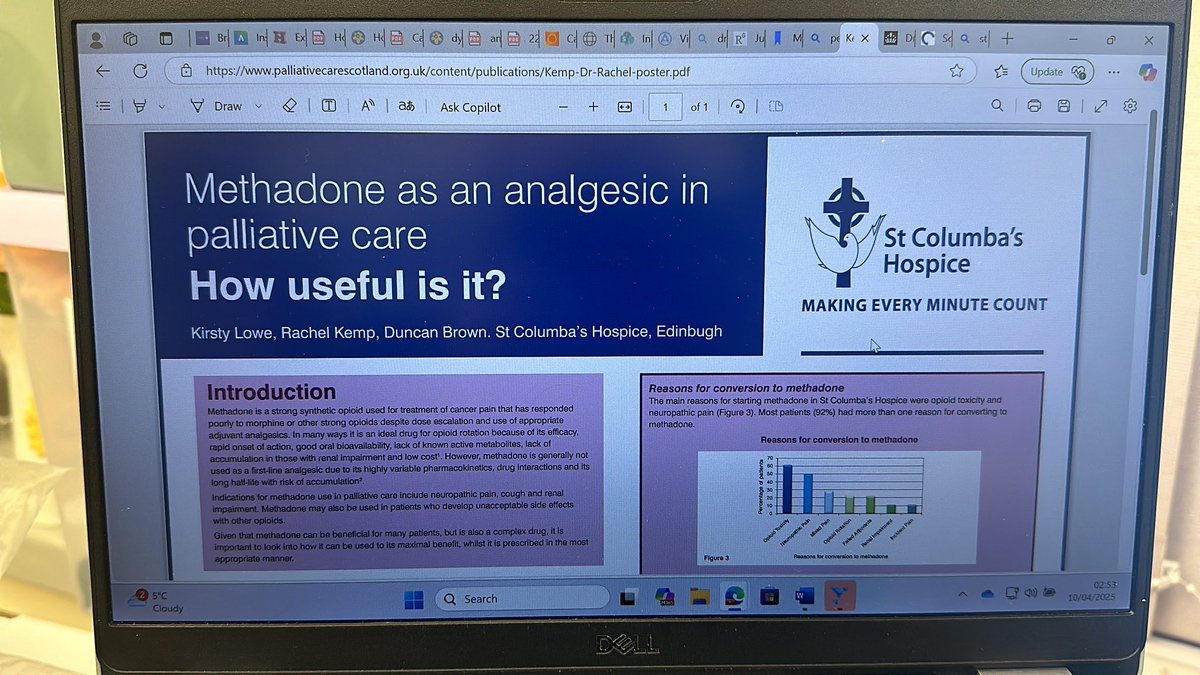Viewport: 1200px width, 675px height.
Task: Save the PDF with the save icon
Action: coord(1065,106)
